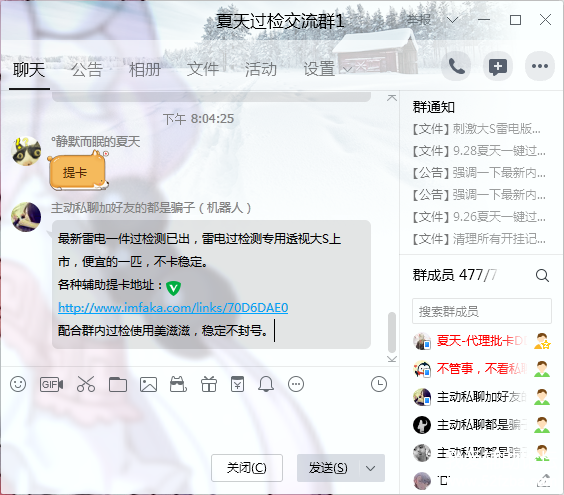This screenshot has width=564, height=495.
Task: Click sender name 主动私聊加好友的都是骗子（机器人）
Action: 151,208
